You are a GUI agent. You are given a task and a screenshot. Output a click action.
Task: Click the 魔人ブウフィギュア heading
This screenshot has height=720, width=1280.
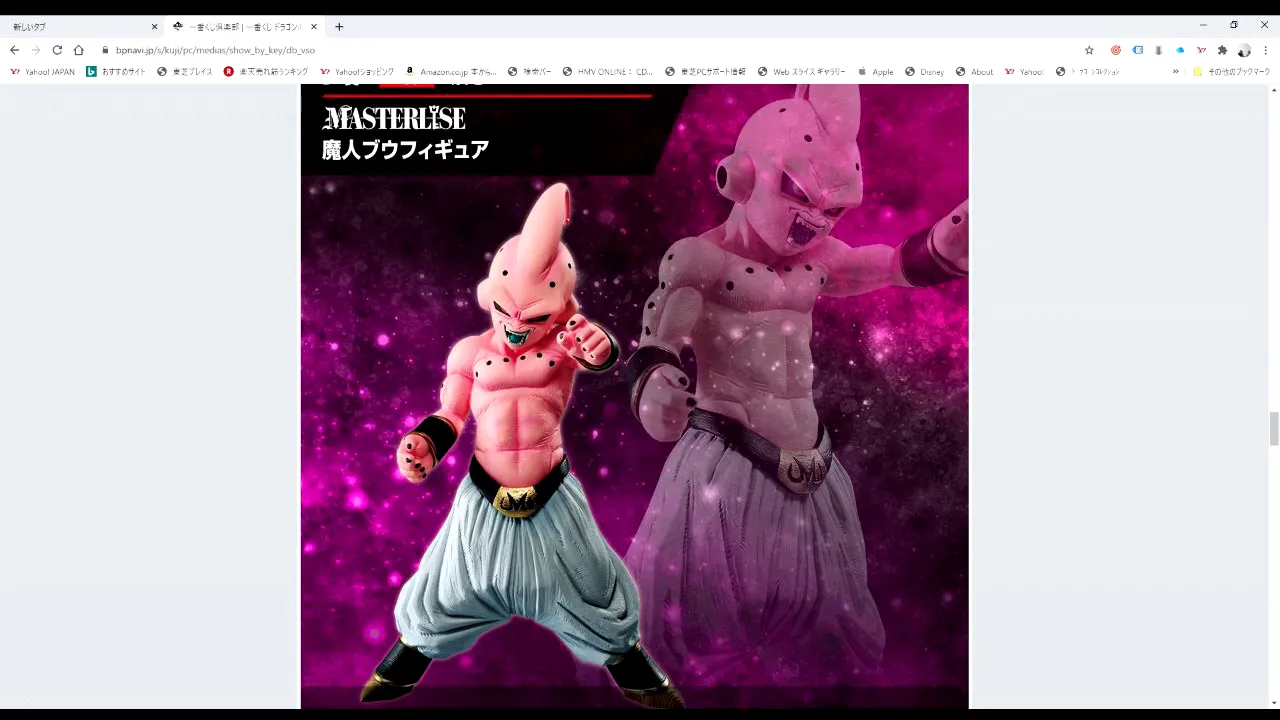point(405,150)
